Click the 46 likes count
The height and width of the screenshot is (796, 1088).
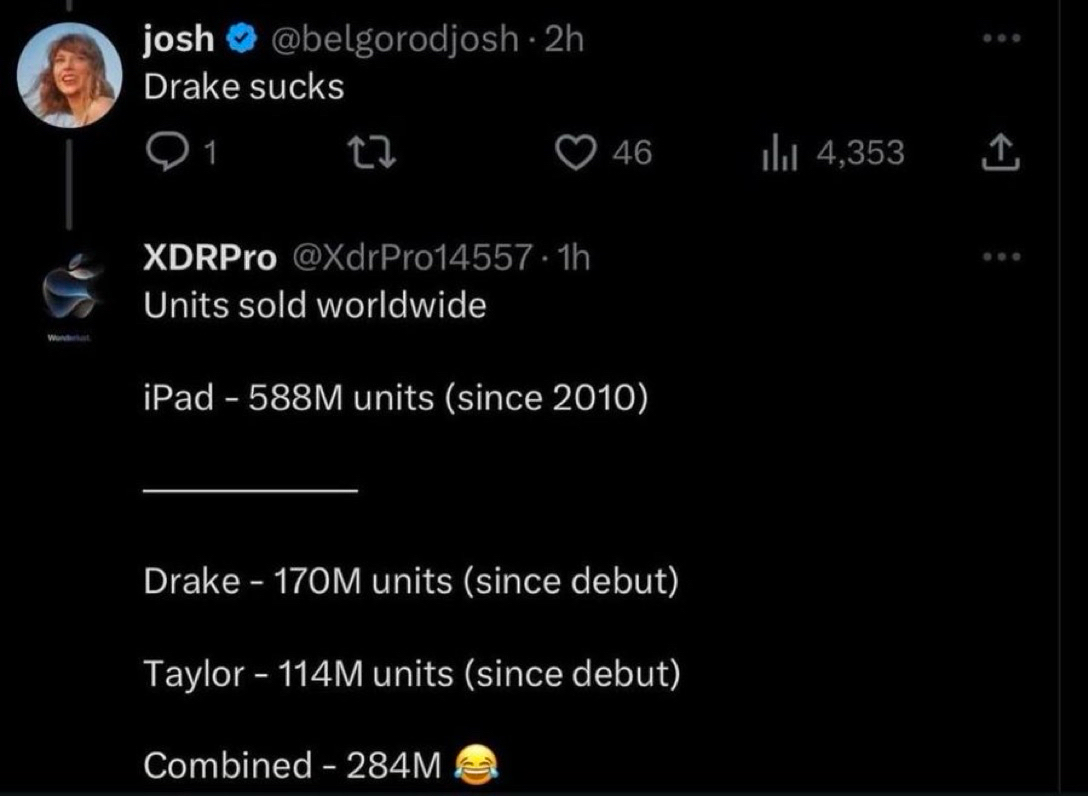pos(630,153)
